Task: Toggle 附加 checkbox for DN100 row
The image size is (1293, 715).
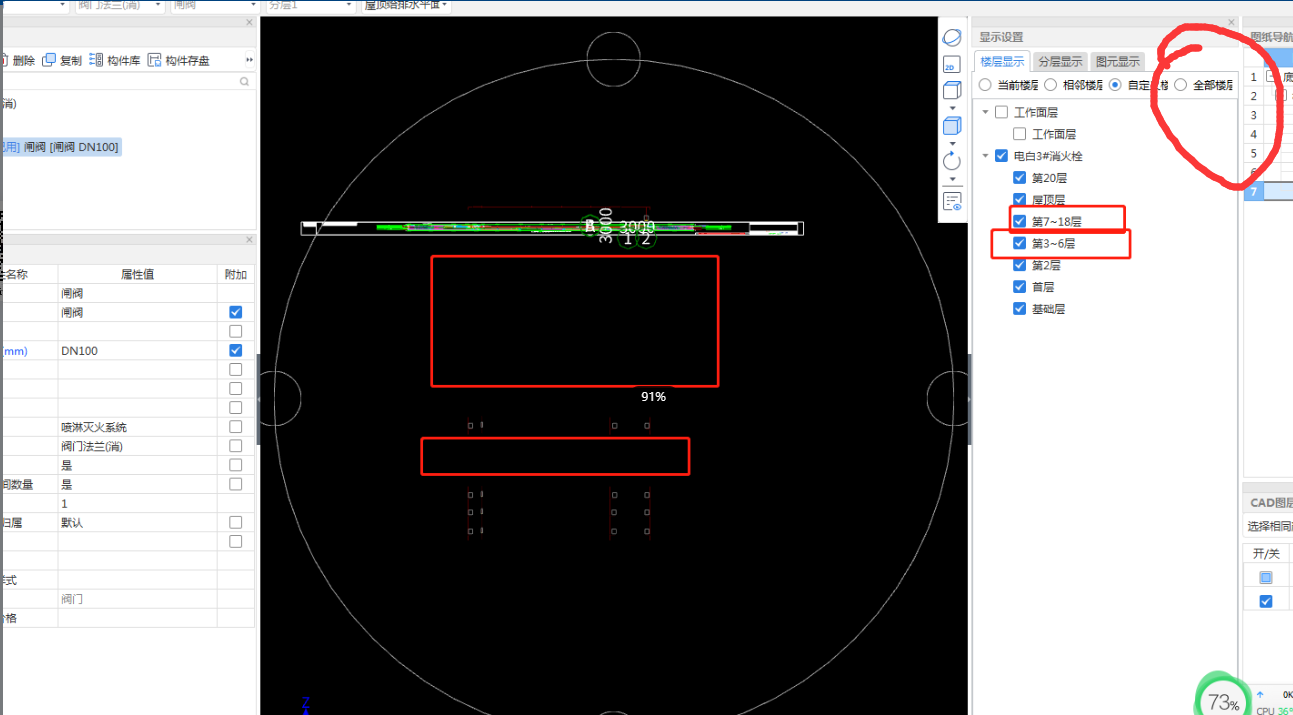Action: (x=236, y=351)
